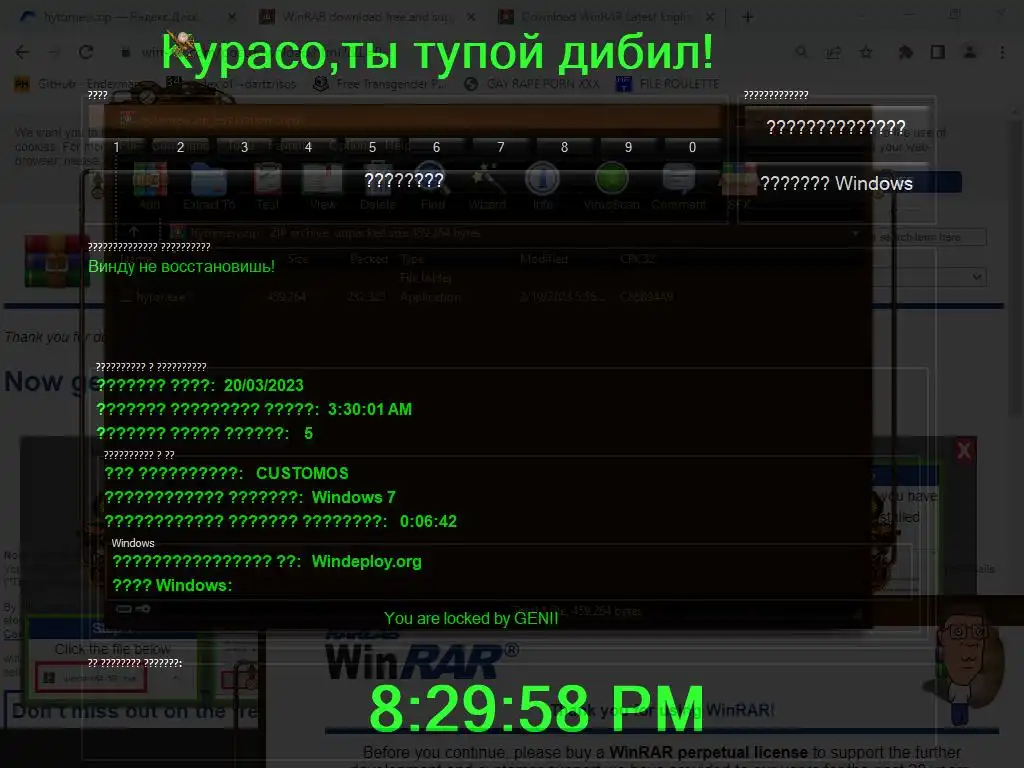Click the '??????? Windows' button in the locker
1024x768 pixels.
coord(837,184)
